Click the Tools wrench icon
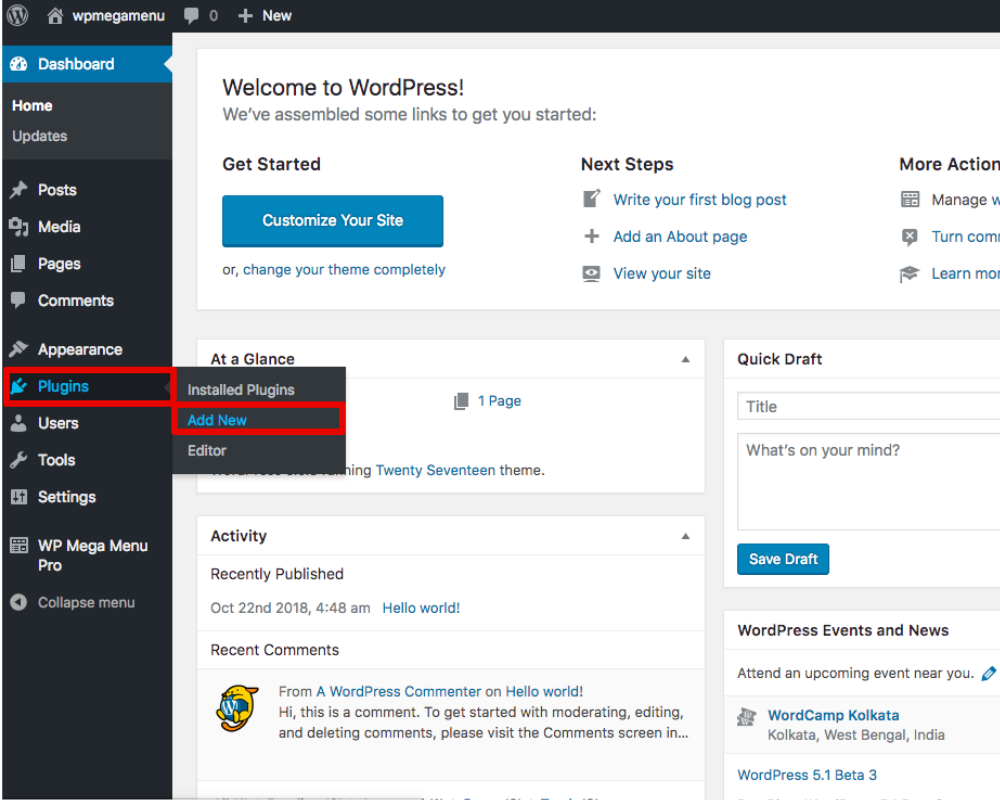Screen dimensions: 1000x800 click(18, 460)
